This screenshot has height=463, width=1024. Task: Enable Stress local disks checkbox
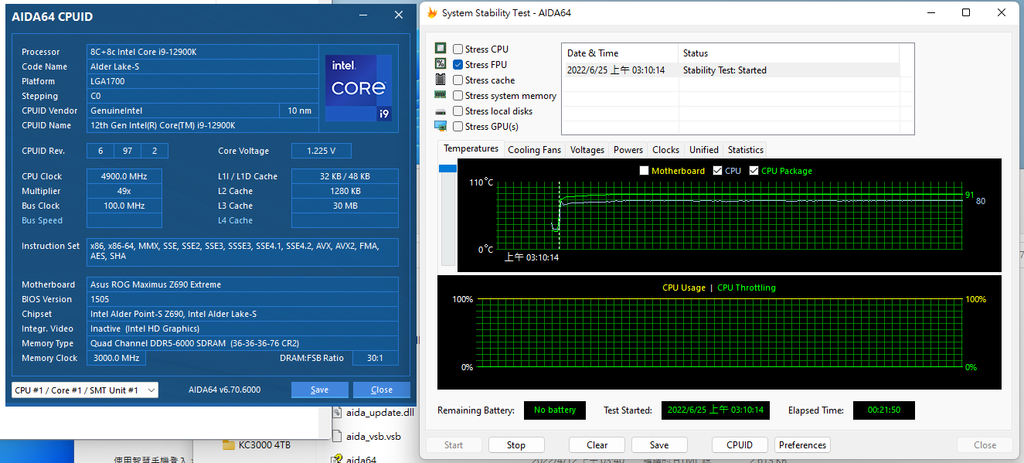458,111
